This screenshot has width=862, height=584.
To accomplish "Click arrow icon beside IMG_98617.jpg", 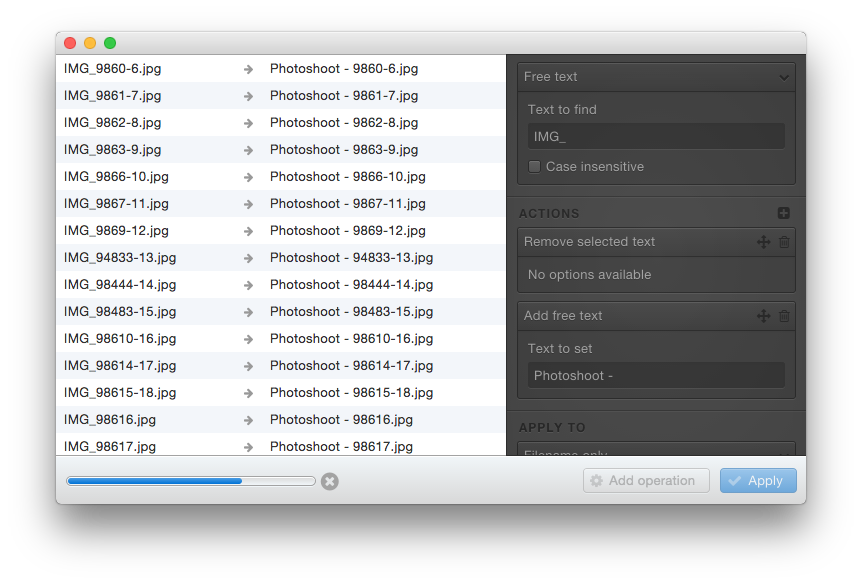I will coord(248,447).
